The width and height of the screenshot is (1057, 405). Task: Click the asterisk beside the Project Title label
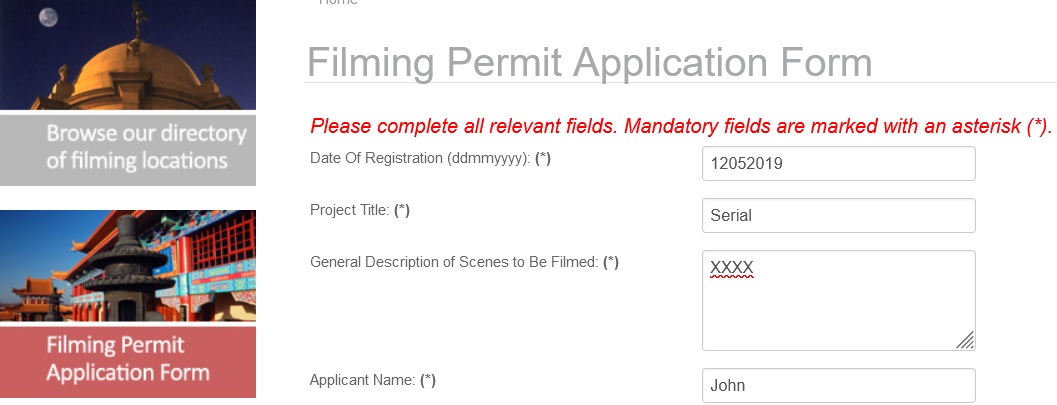pyautogui.click(x=402, y=210)
